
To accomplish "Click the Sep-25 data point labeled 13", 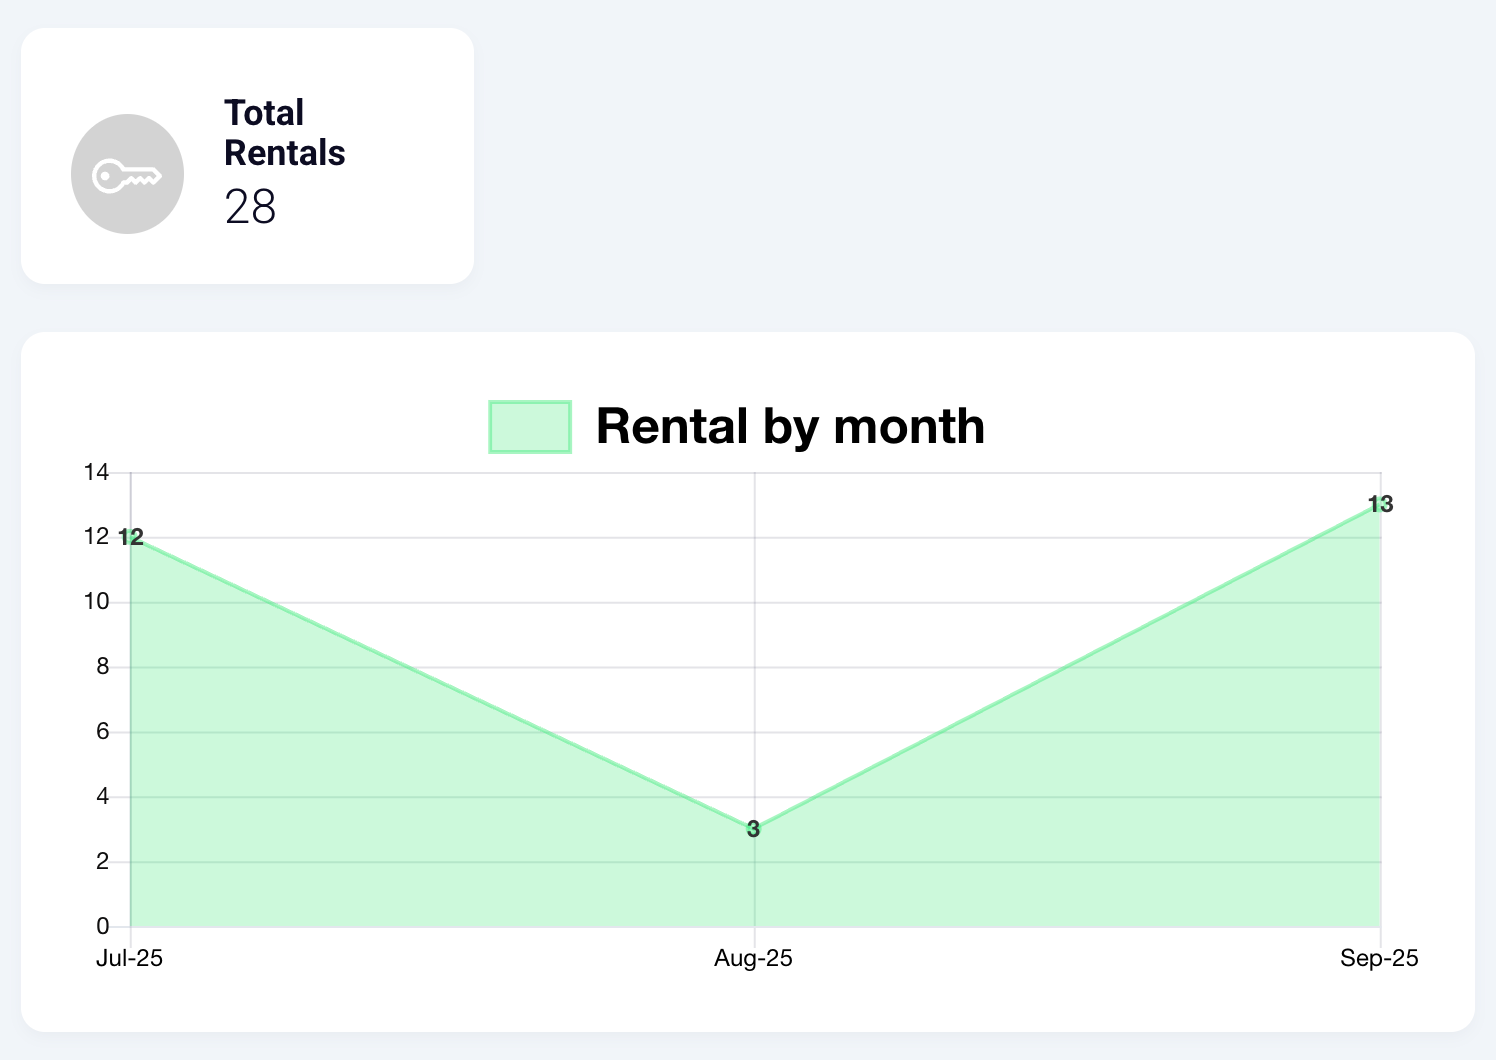I will tap(1381, 505).
